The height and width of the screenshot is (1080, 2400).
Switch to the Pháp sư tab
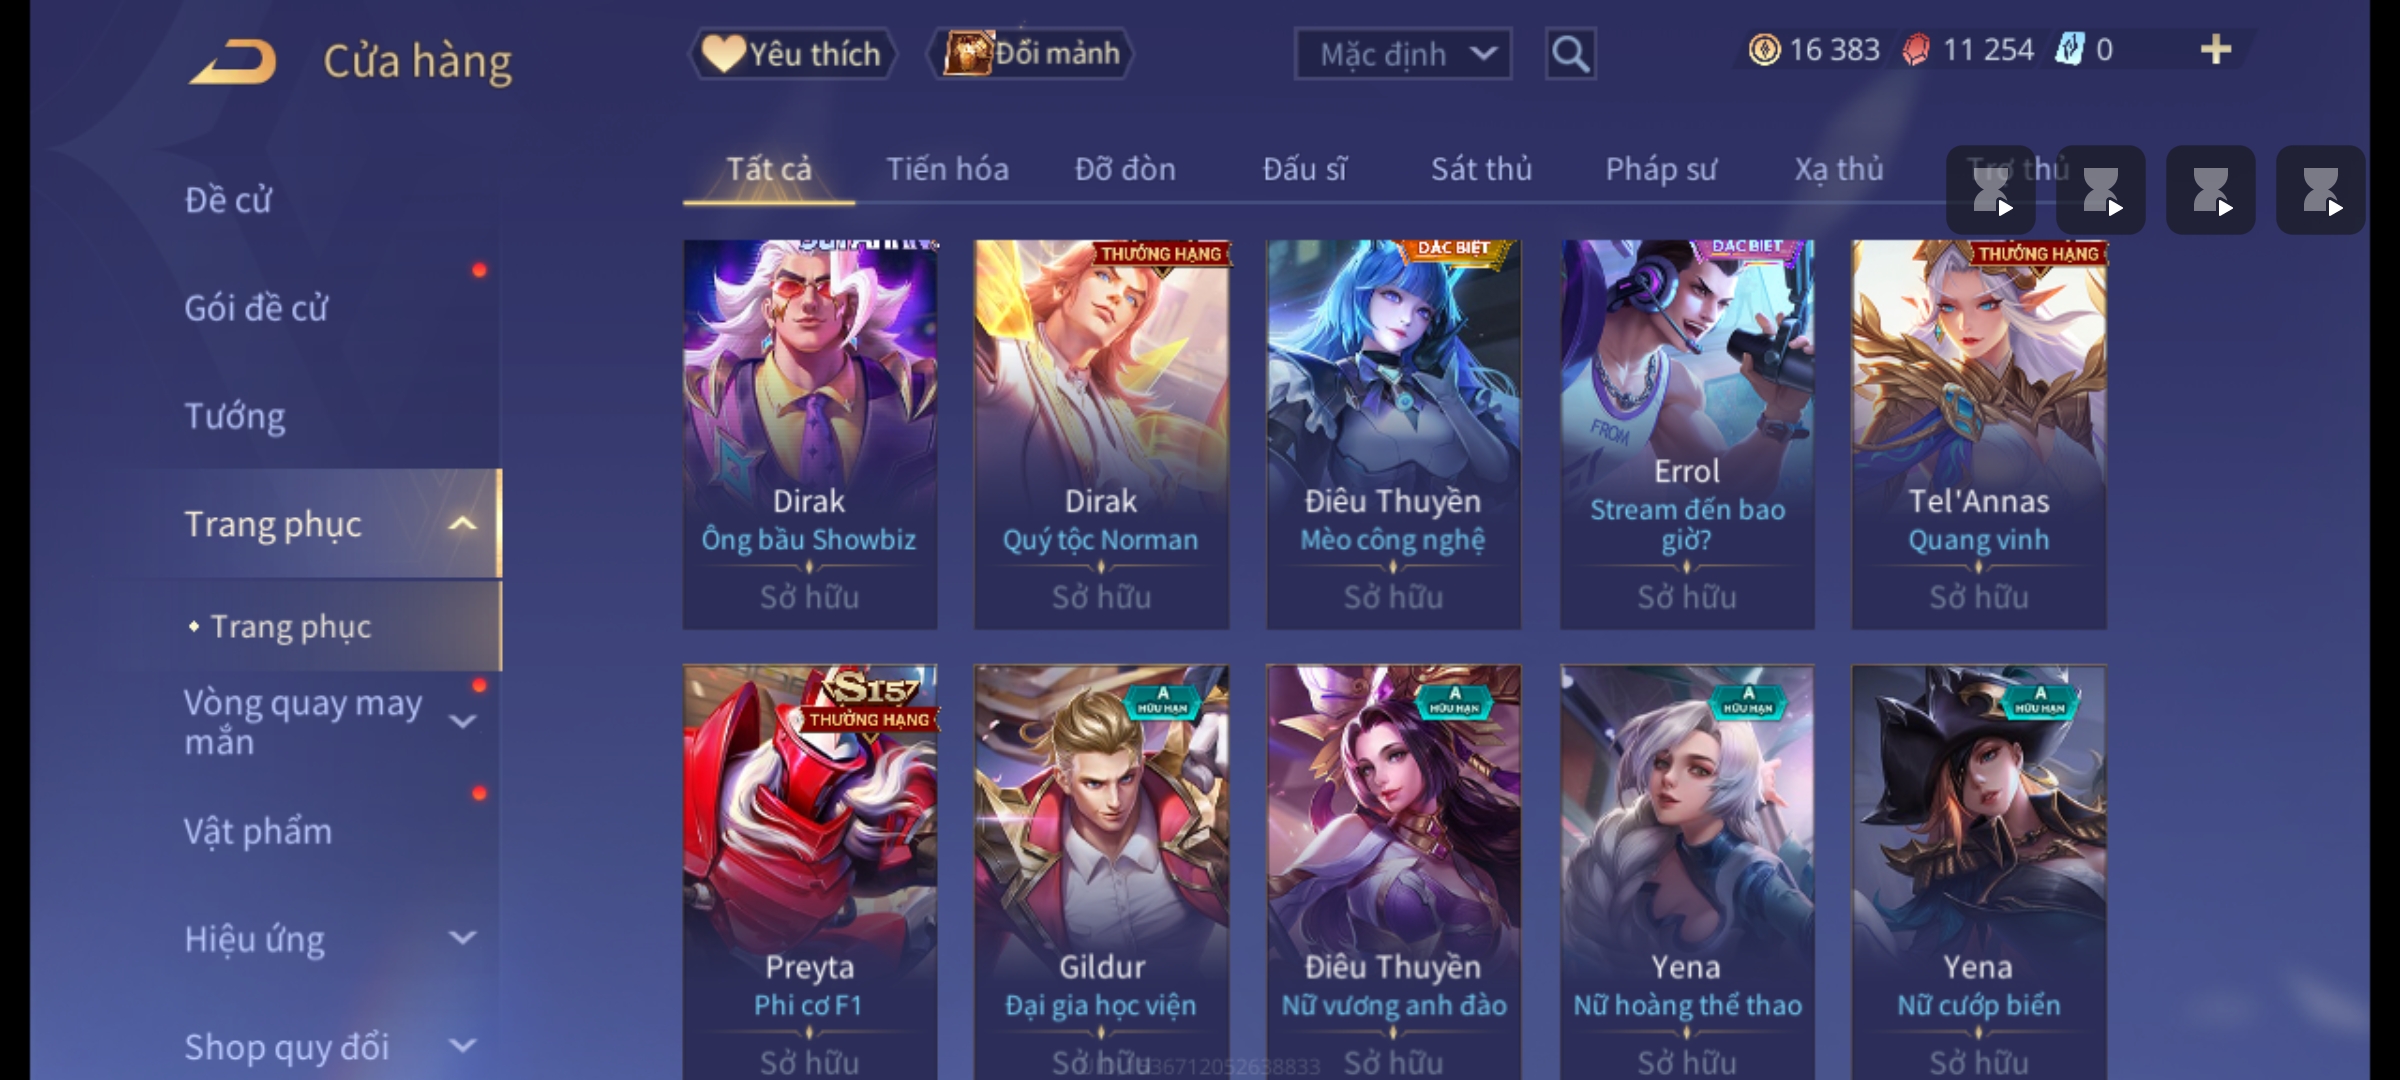(1661, 169)
